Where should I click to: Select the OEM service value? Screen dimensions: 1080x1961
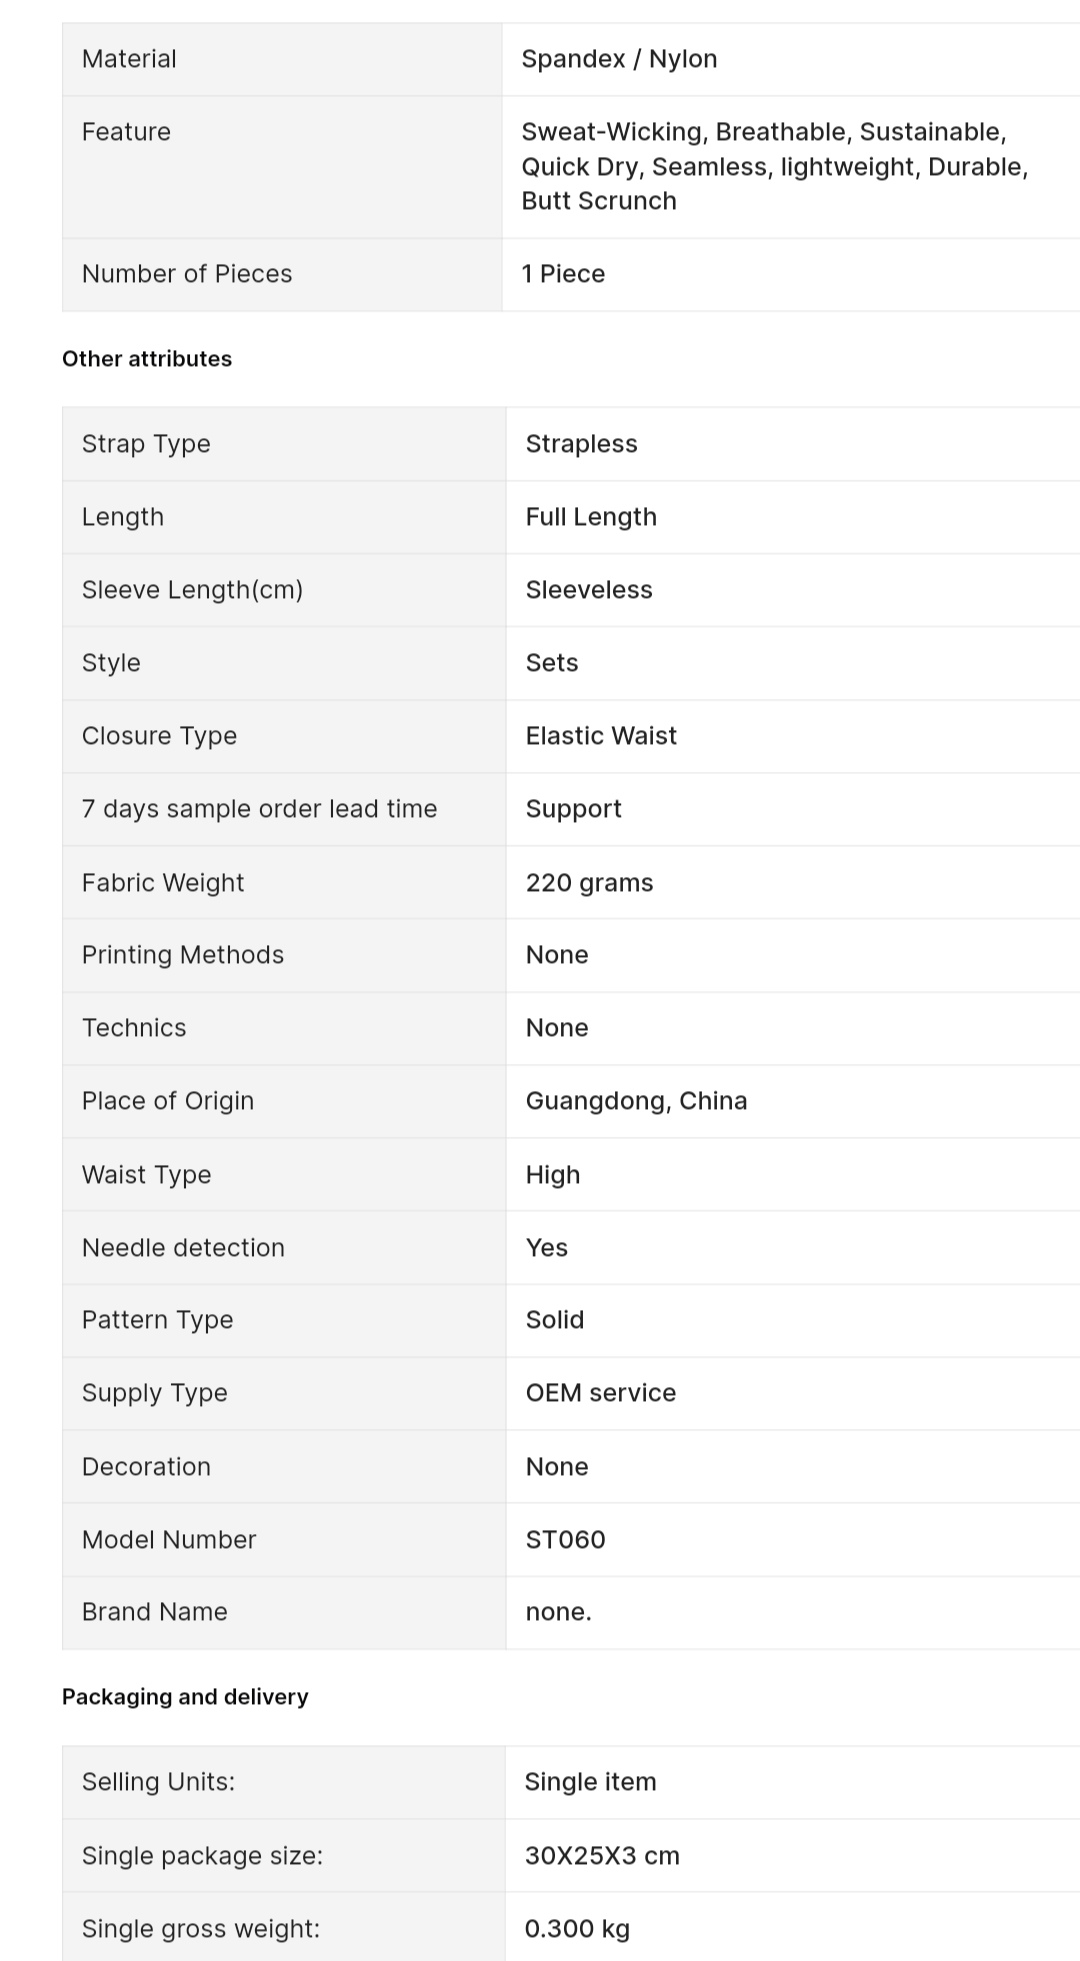click(x=600, y=1393)
